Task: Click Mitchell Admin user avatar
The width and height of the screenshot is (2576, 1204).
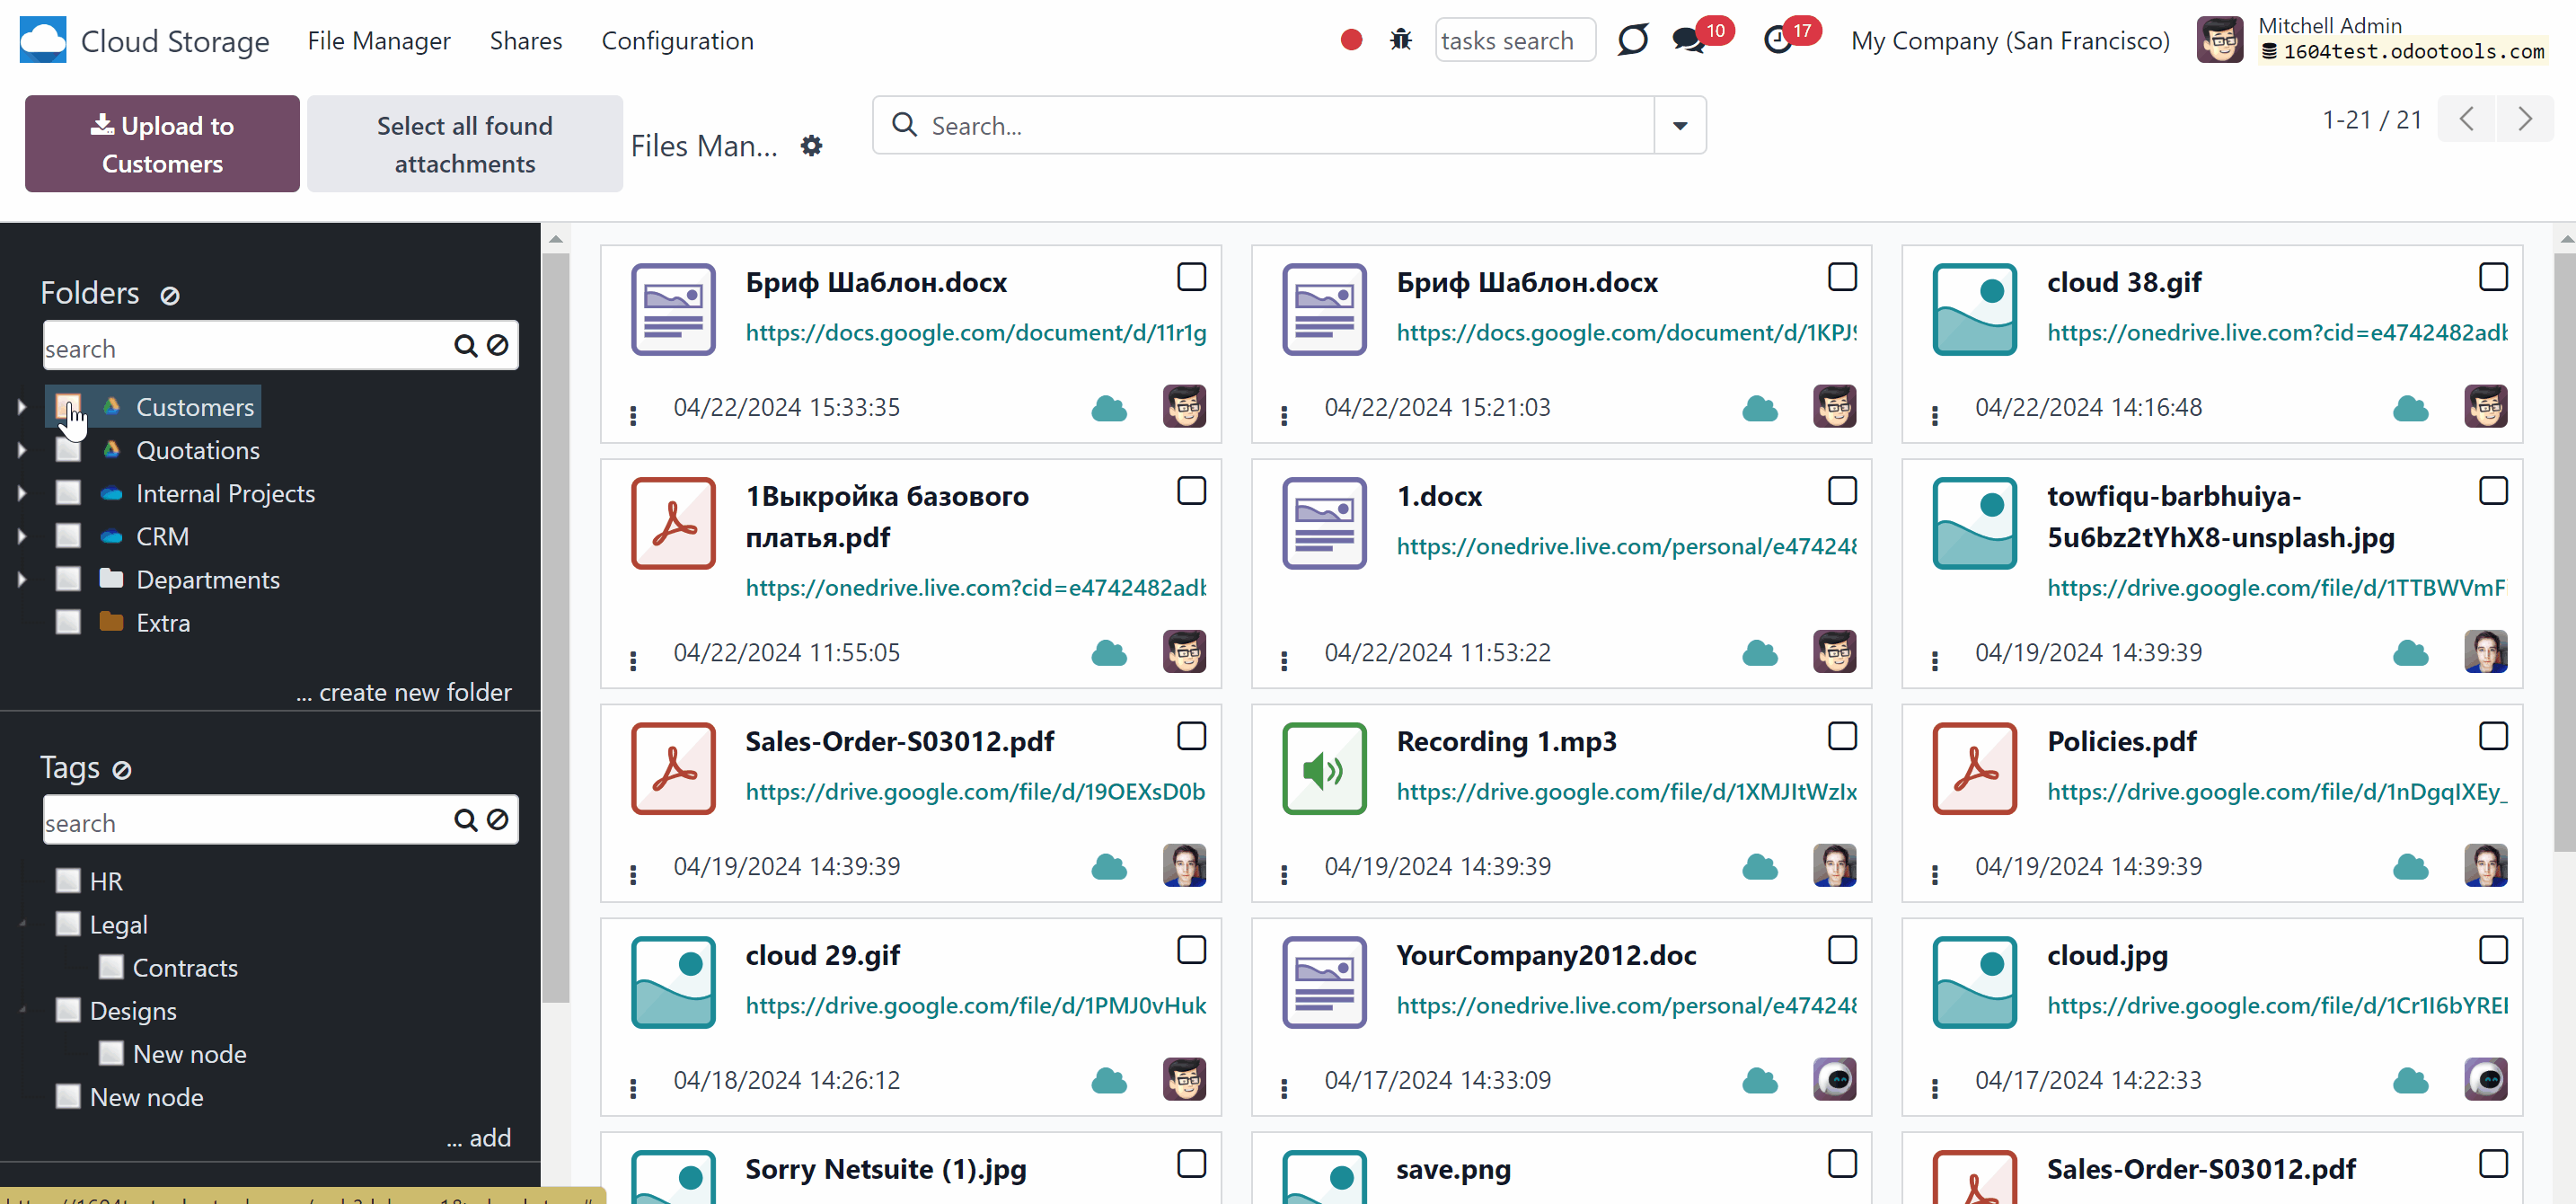Action: coord(2220,40)
